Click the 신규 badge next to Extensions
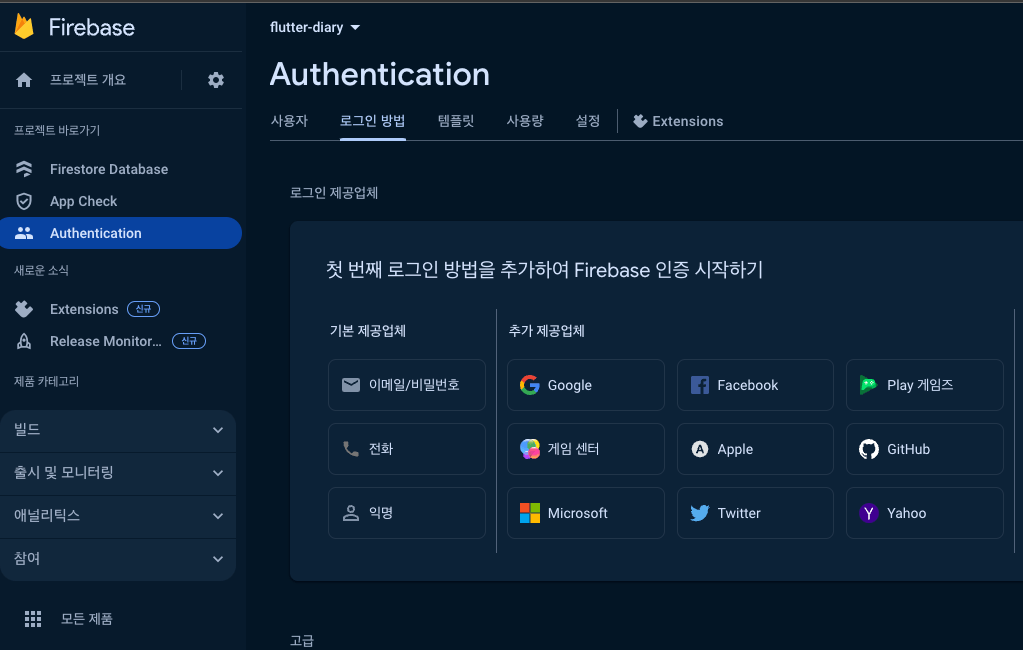Viewport: 1023px width, 650px height. tap(144, 309)
